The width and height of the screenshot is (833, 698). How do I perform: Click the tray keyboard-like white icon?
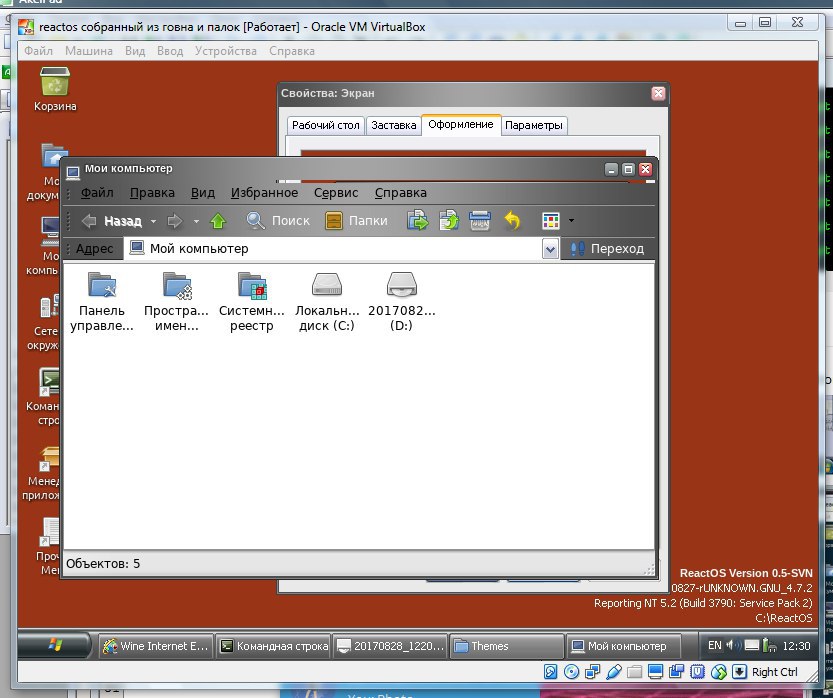click(x=752, y=645)
